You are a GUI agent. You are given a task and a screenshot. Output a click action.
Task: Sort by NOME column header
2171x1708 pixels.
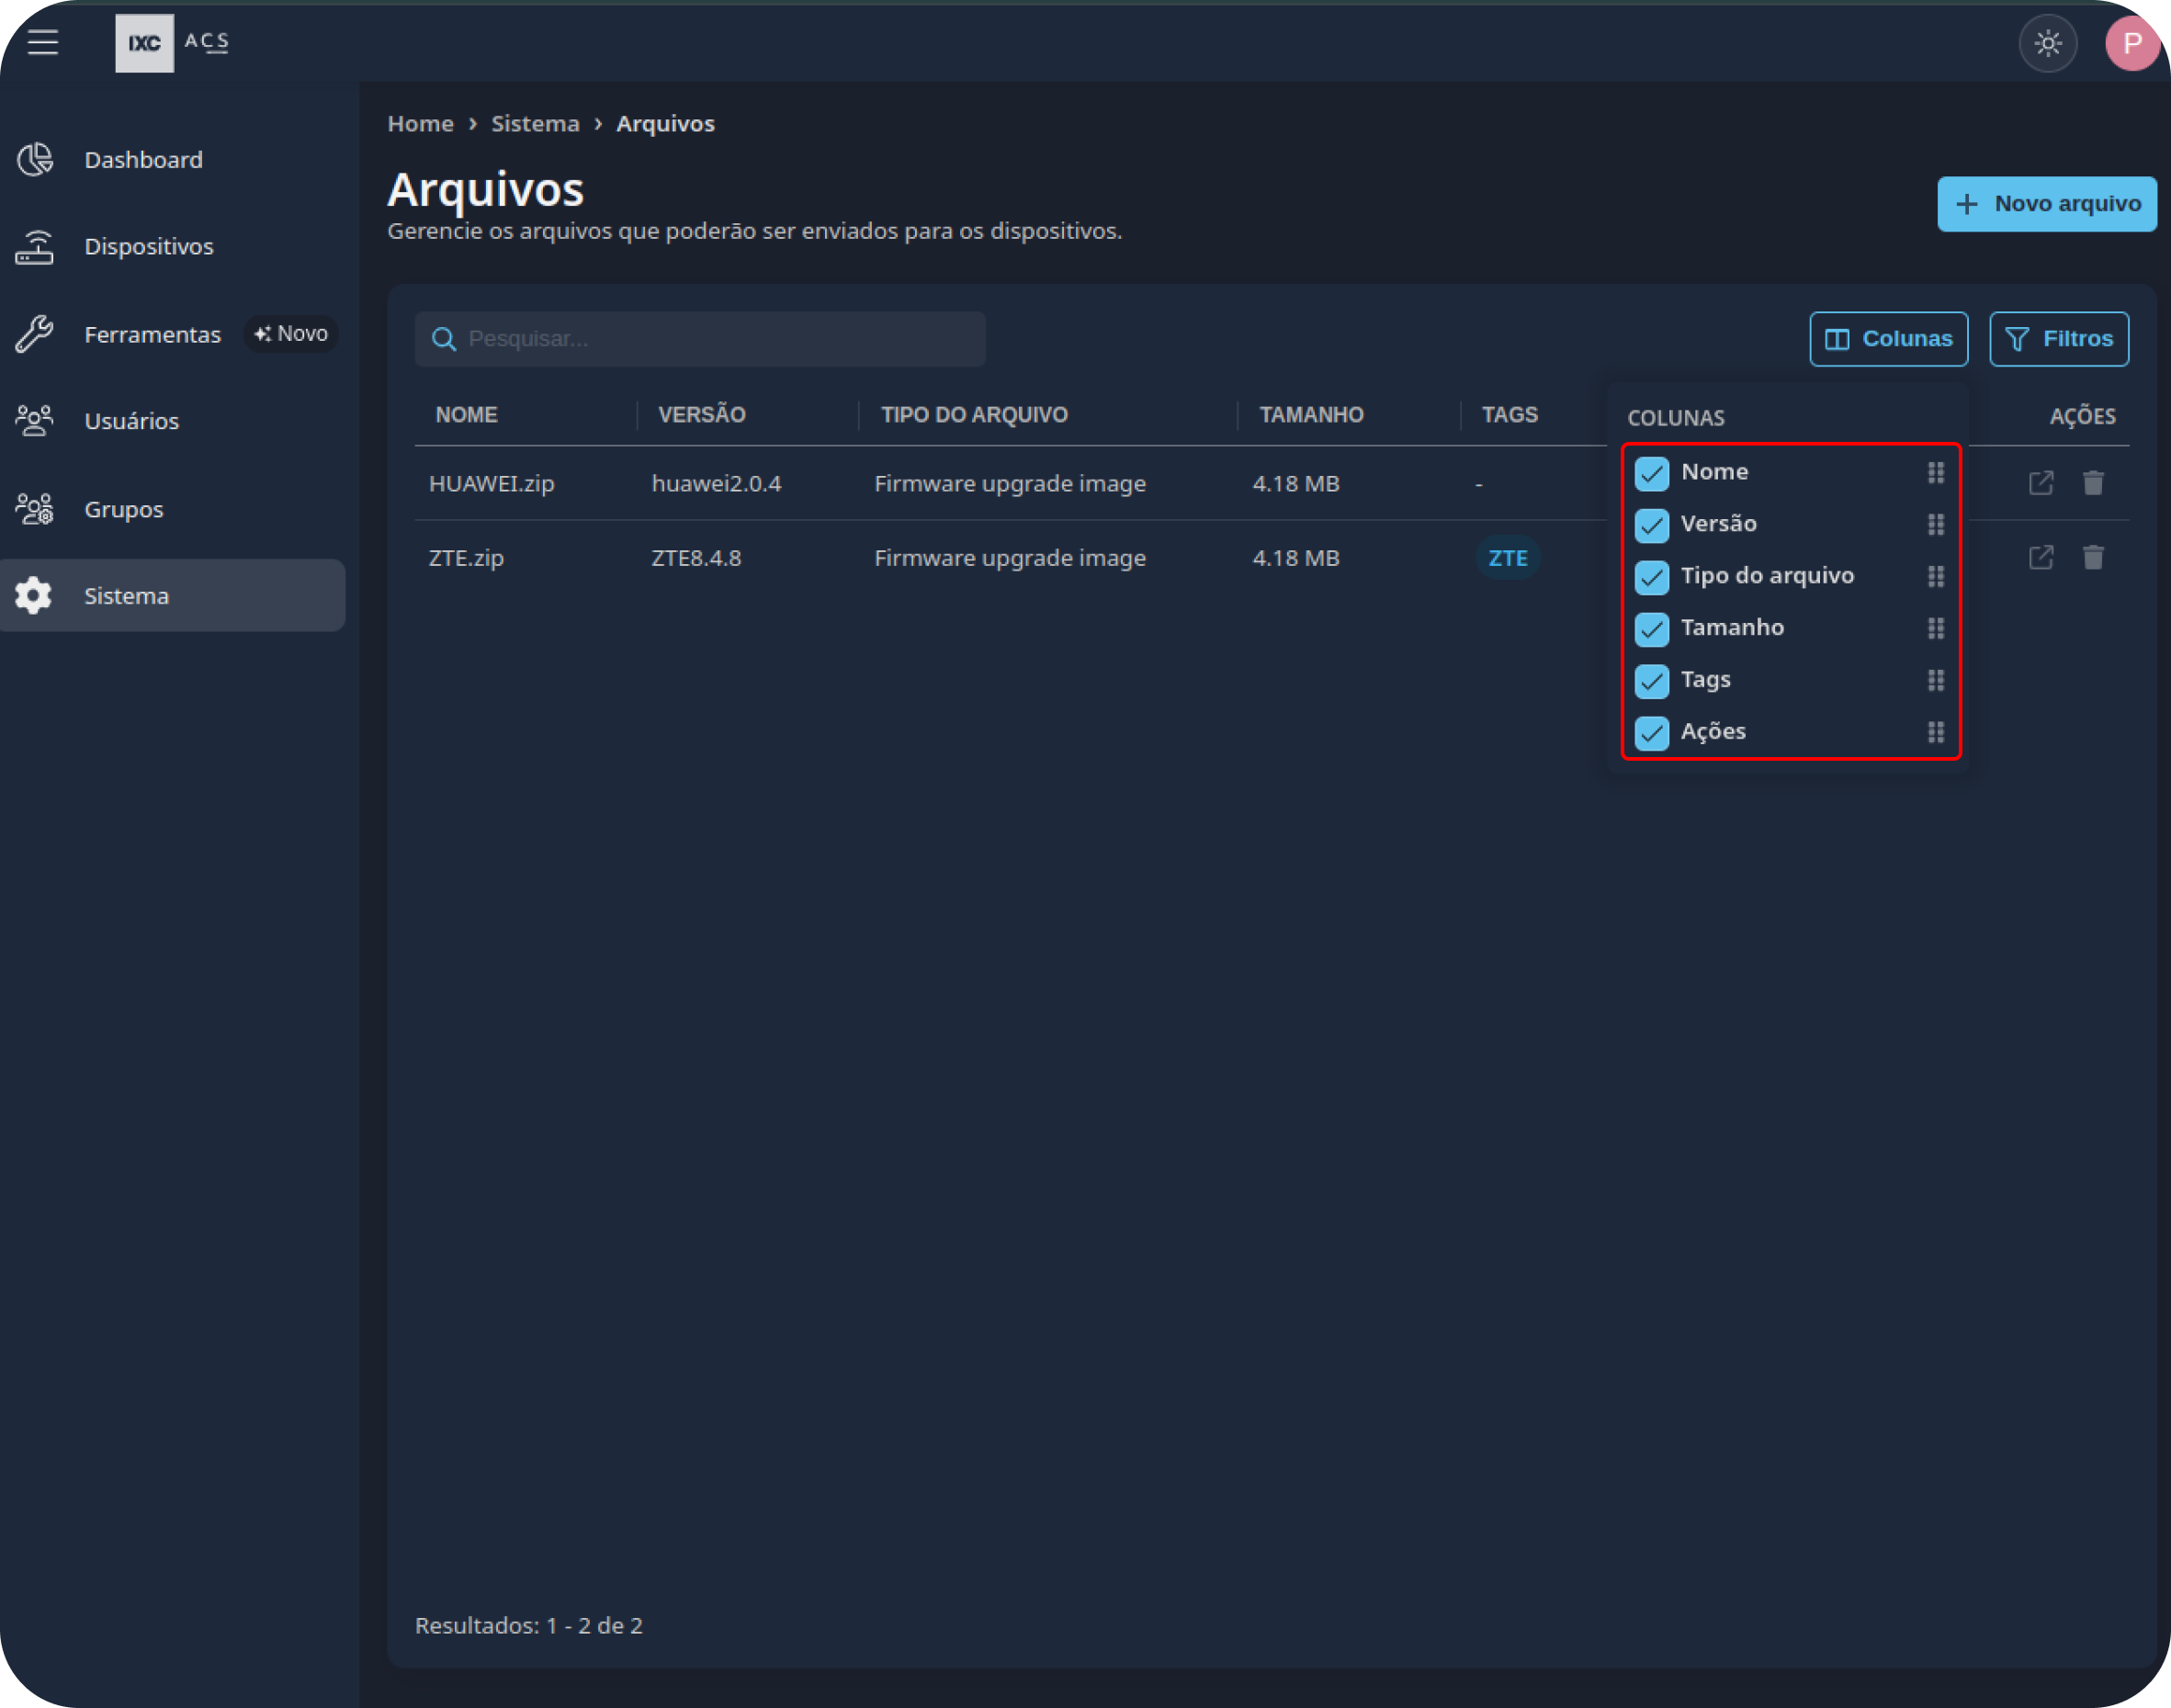click(466, 415)
